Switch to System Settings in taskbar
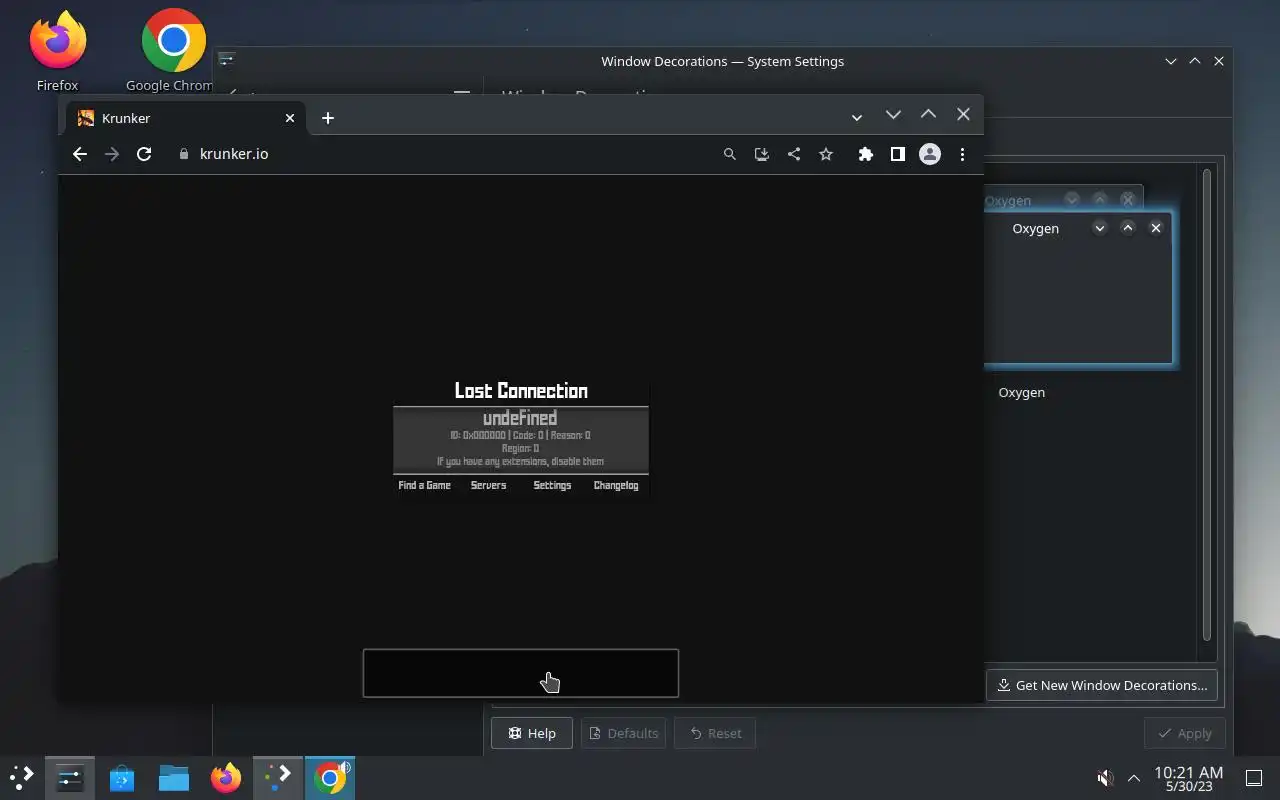1280x800 pixels. pos(70,777)
